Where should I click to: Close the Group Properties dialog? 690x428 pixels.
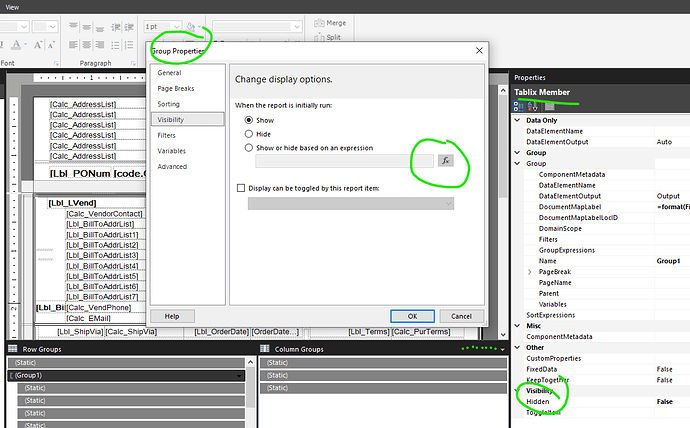click(479, 51)
